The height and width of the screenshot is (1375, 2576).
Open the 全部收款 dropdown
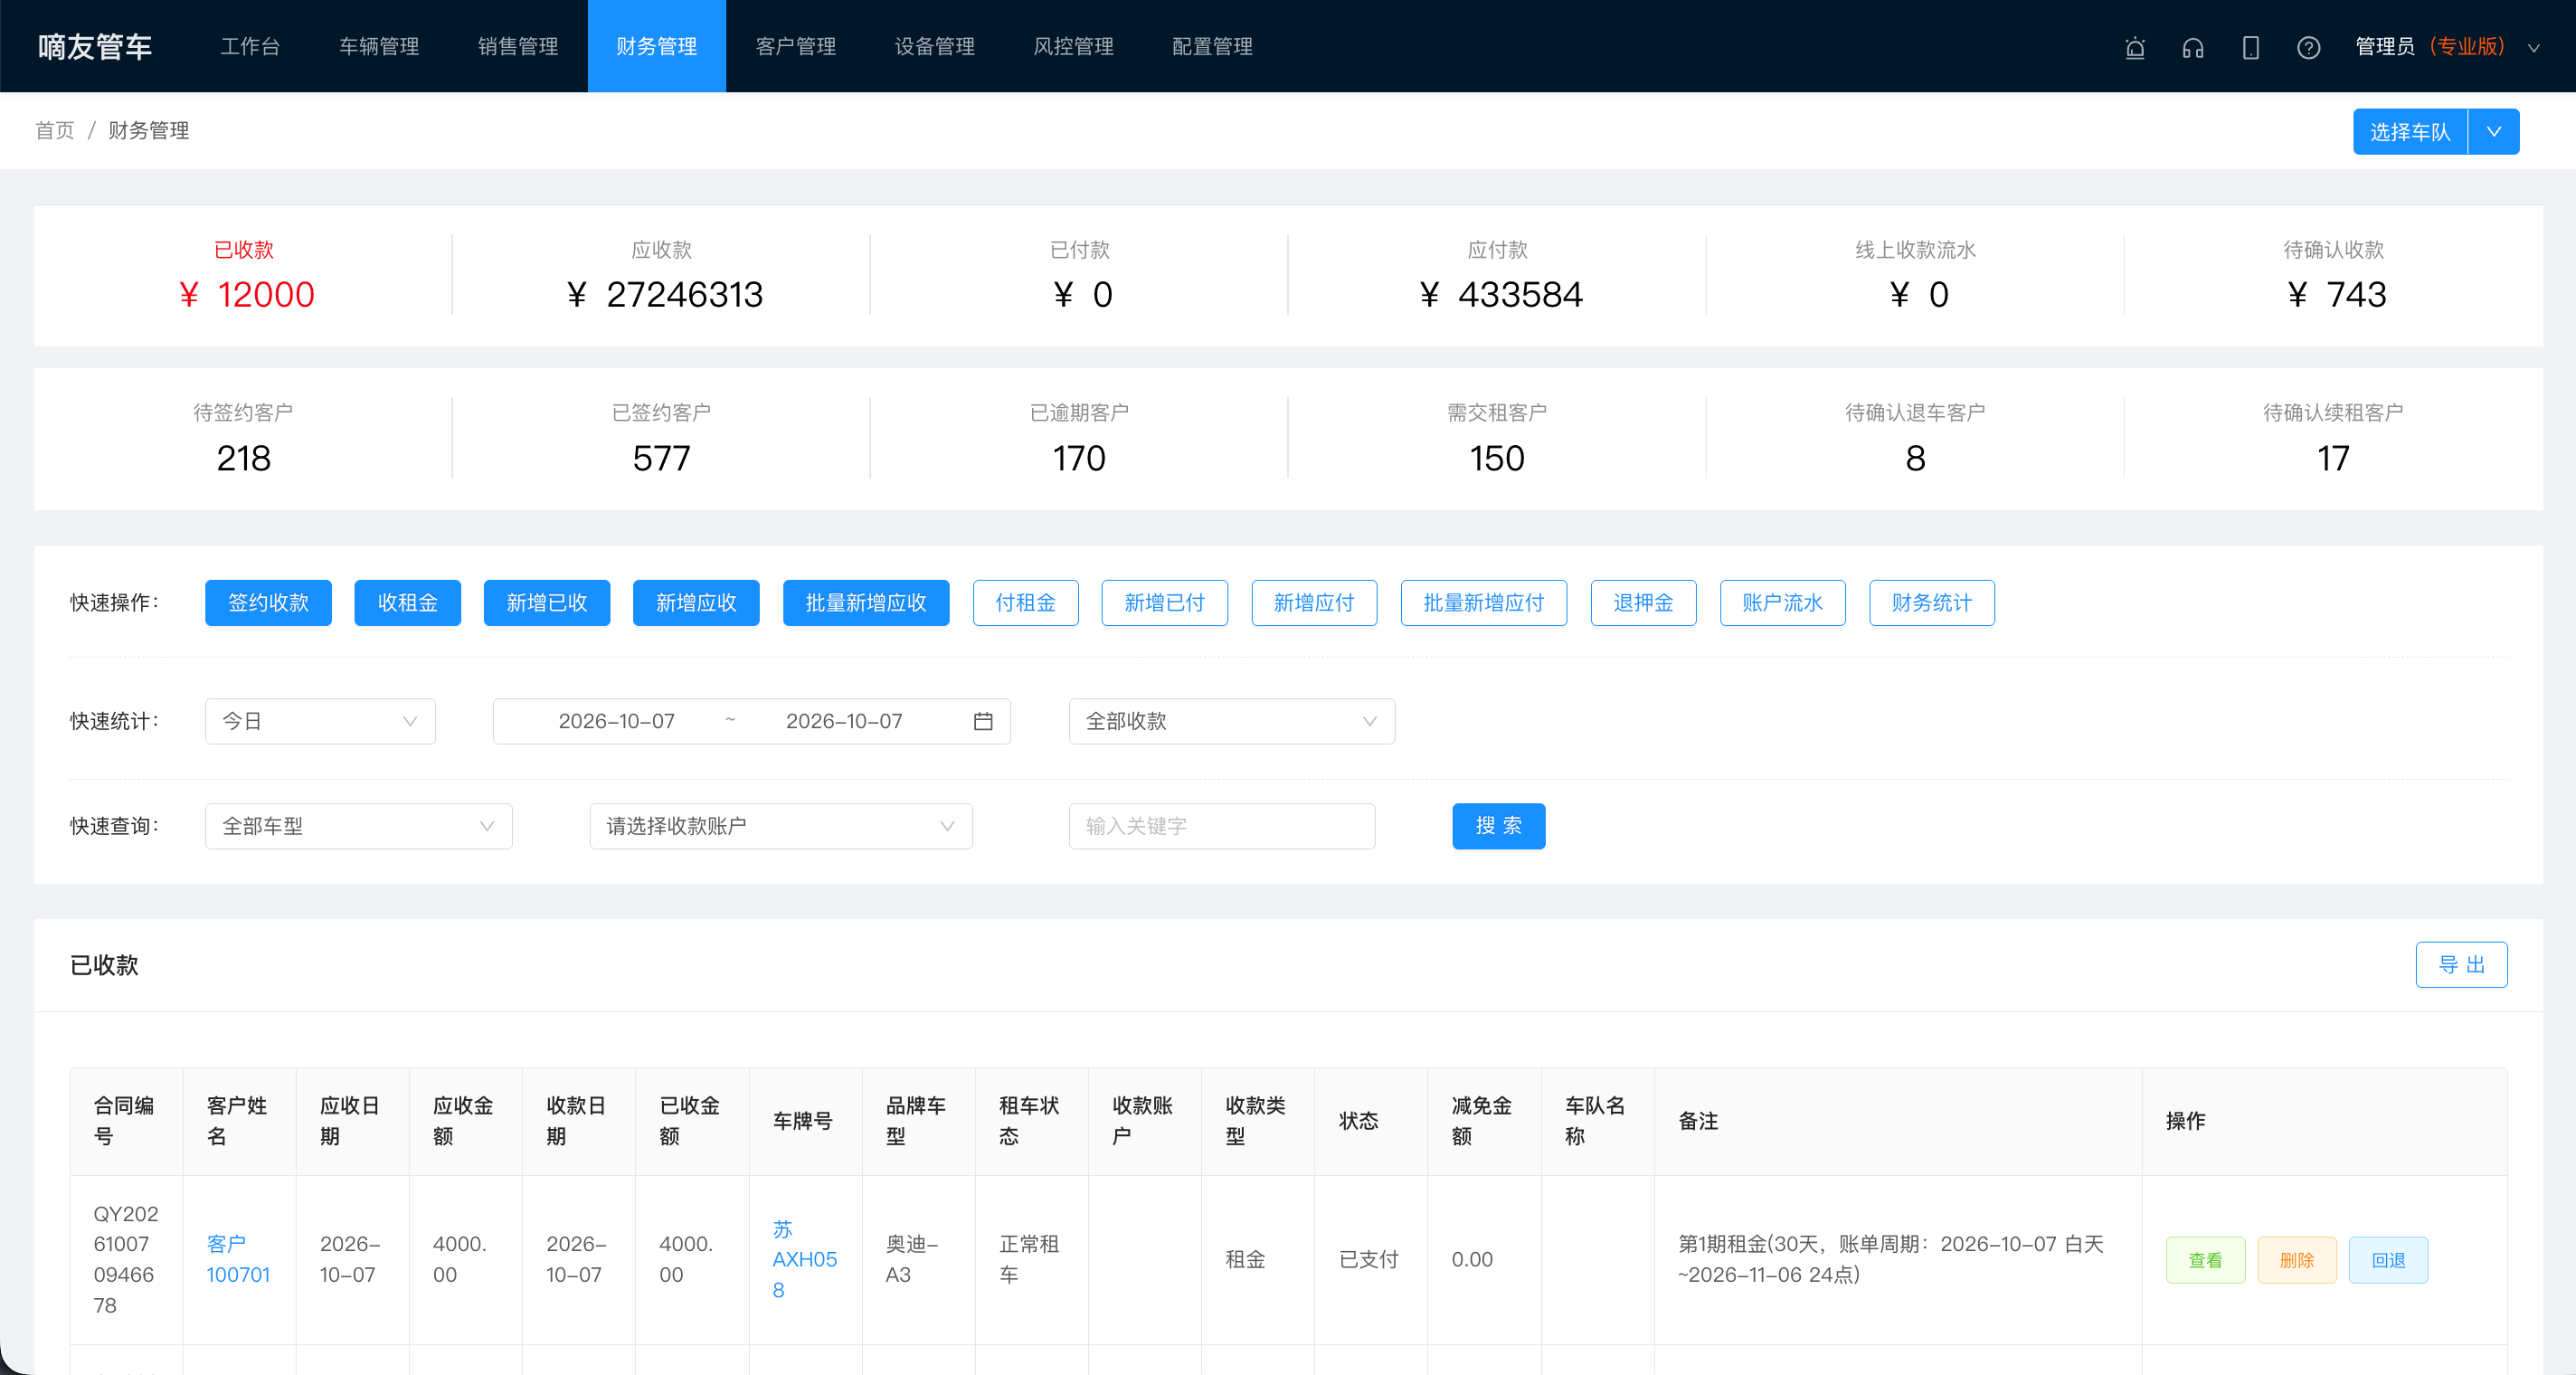1232,721
